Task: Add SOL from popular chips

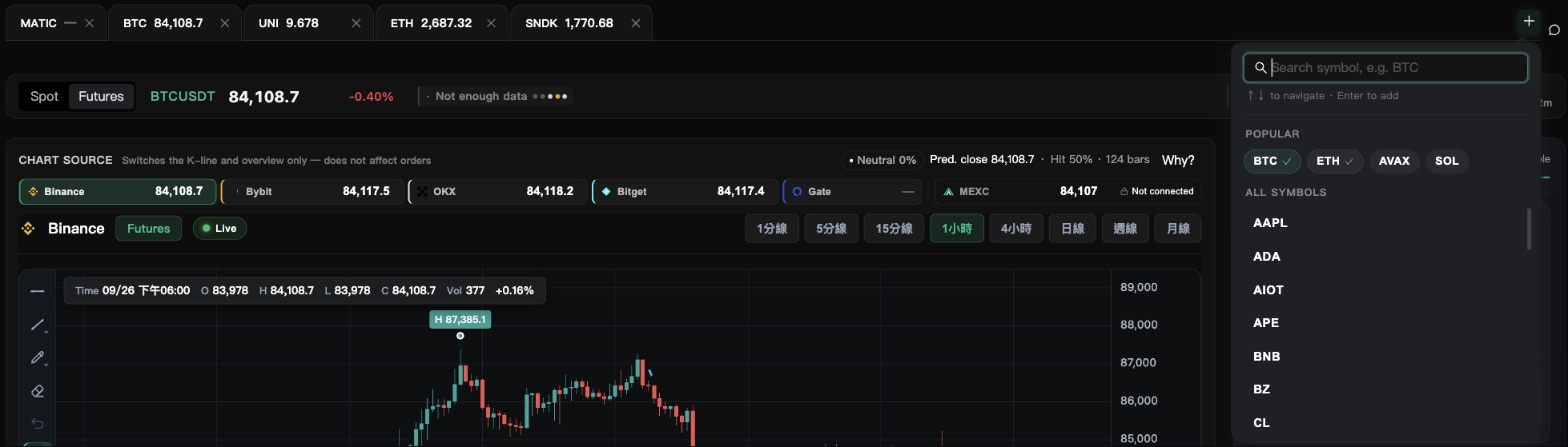Action: pyautogui.click(x=1446, y=161)
